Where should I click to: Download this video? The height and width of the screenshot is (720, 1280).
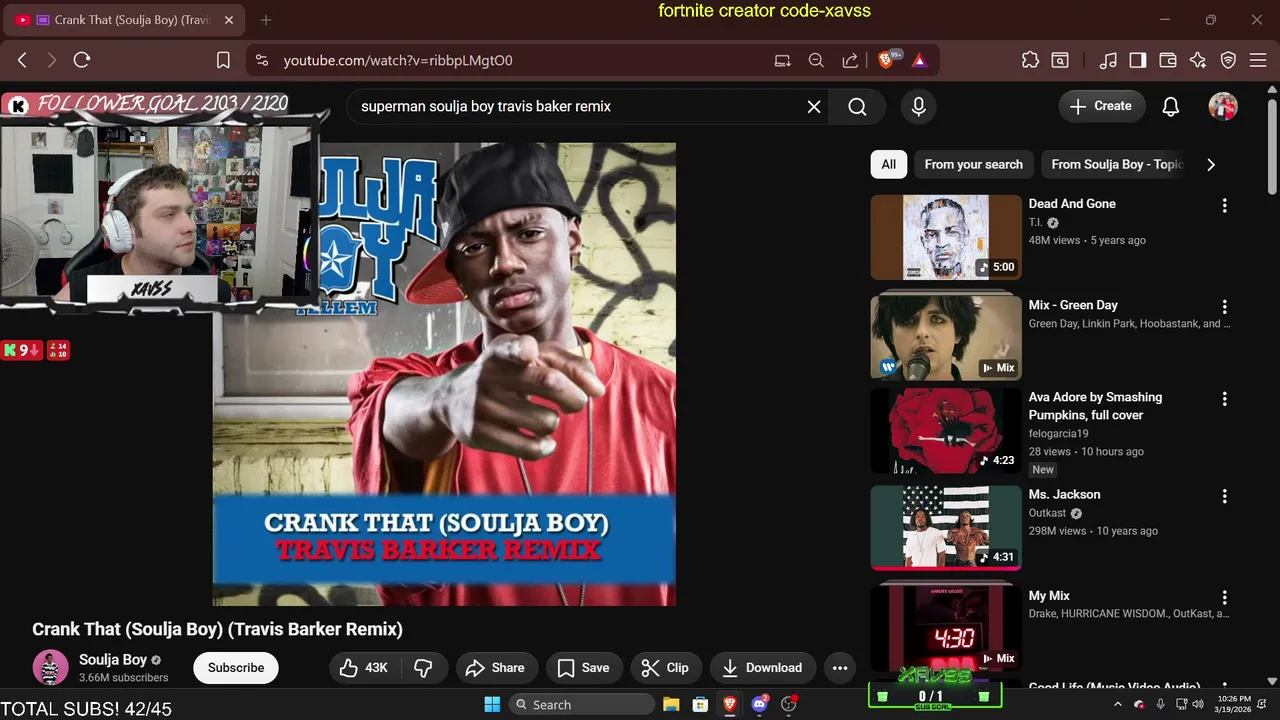[x=762, y=668]
